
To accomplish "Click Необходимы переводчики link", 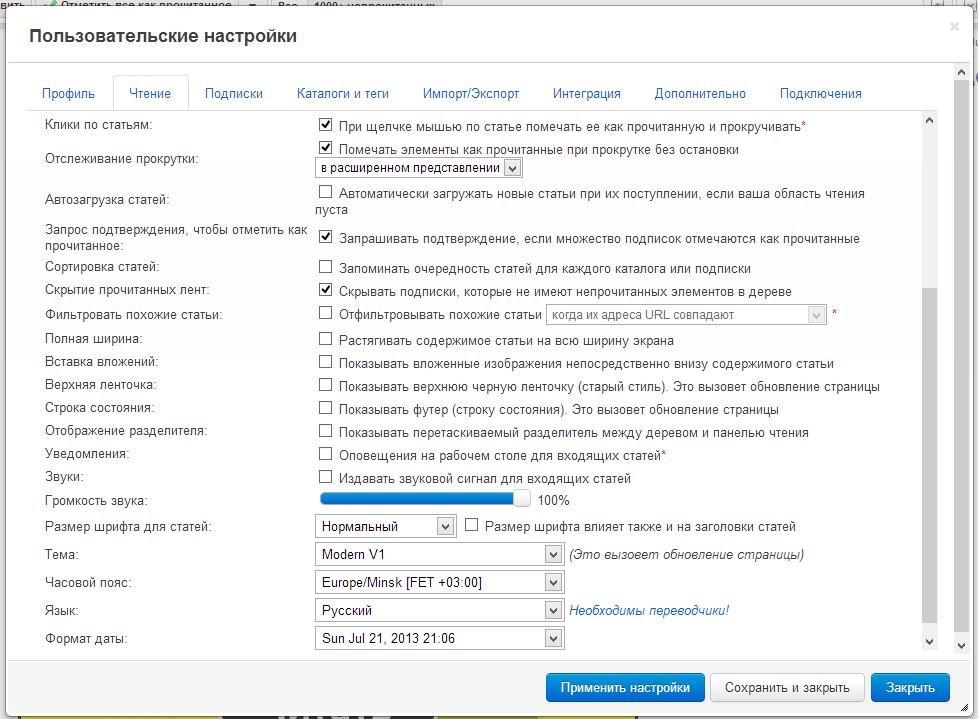I will (649, 610).
